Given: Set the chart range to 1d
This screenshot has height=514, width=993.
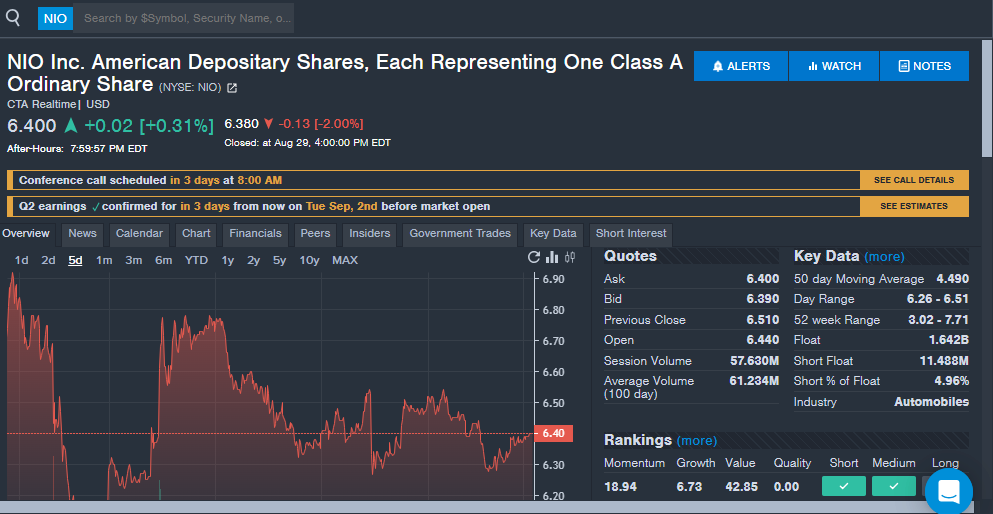Looking at the screenshot, I should tap(22, 260).
